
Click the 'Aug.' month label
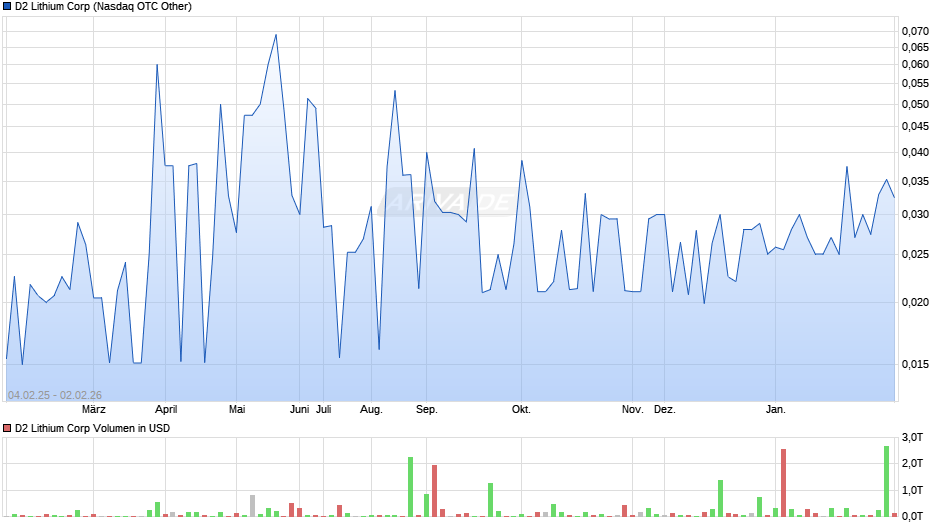pos(371,410)
